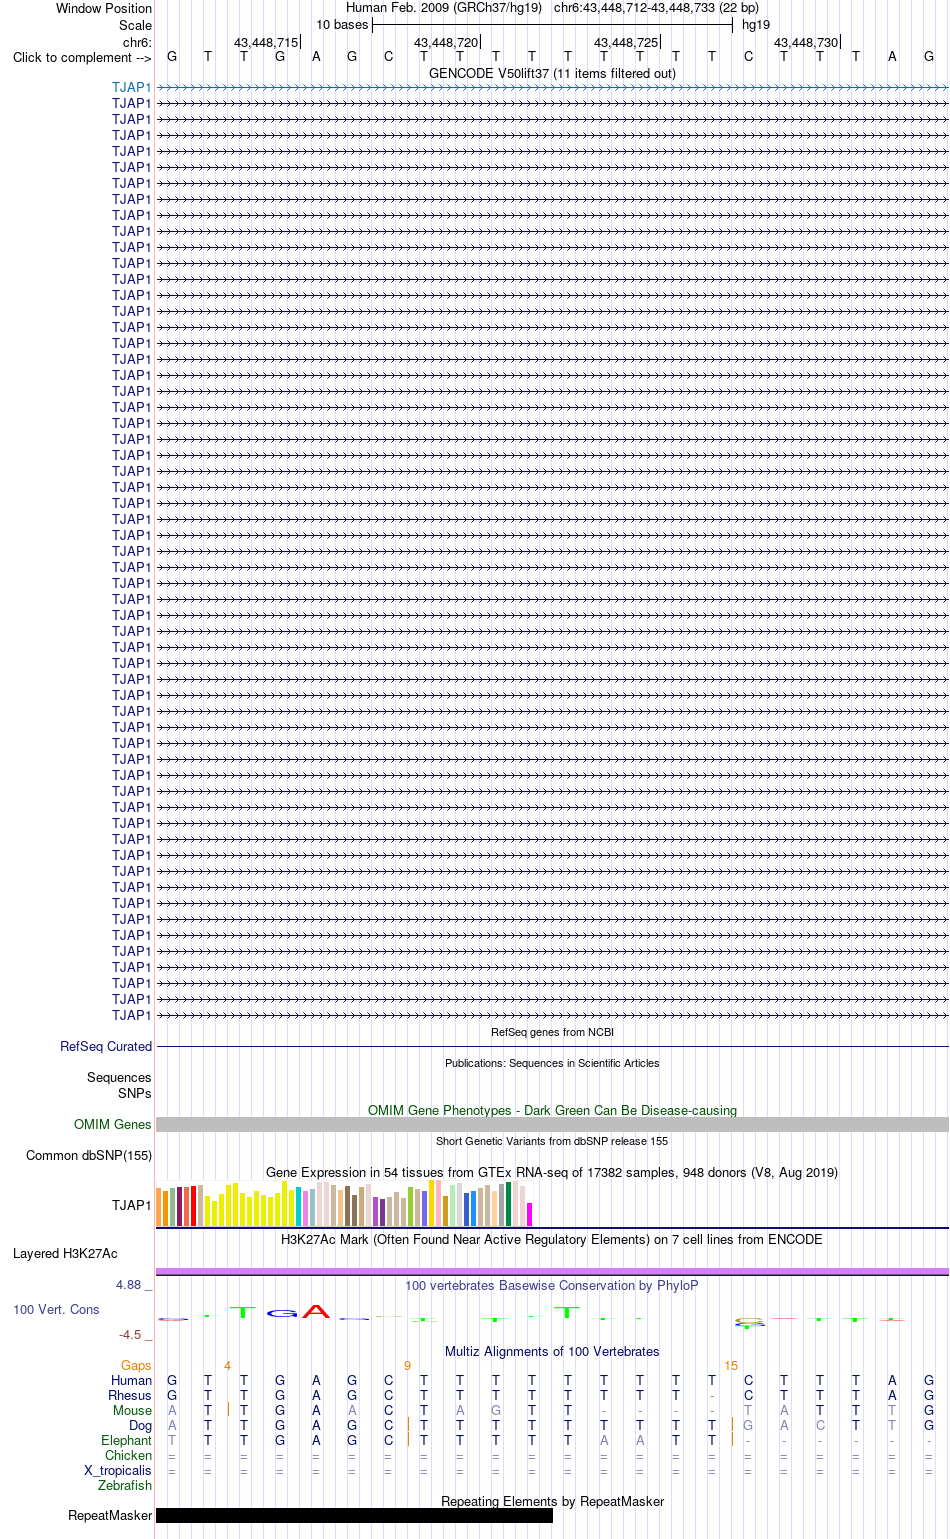Click the magenta last bar in GTEx chart
The height and width of the screenshot is (1539, 950).
click(x=530, y=1214)
